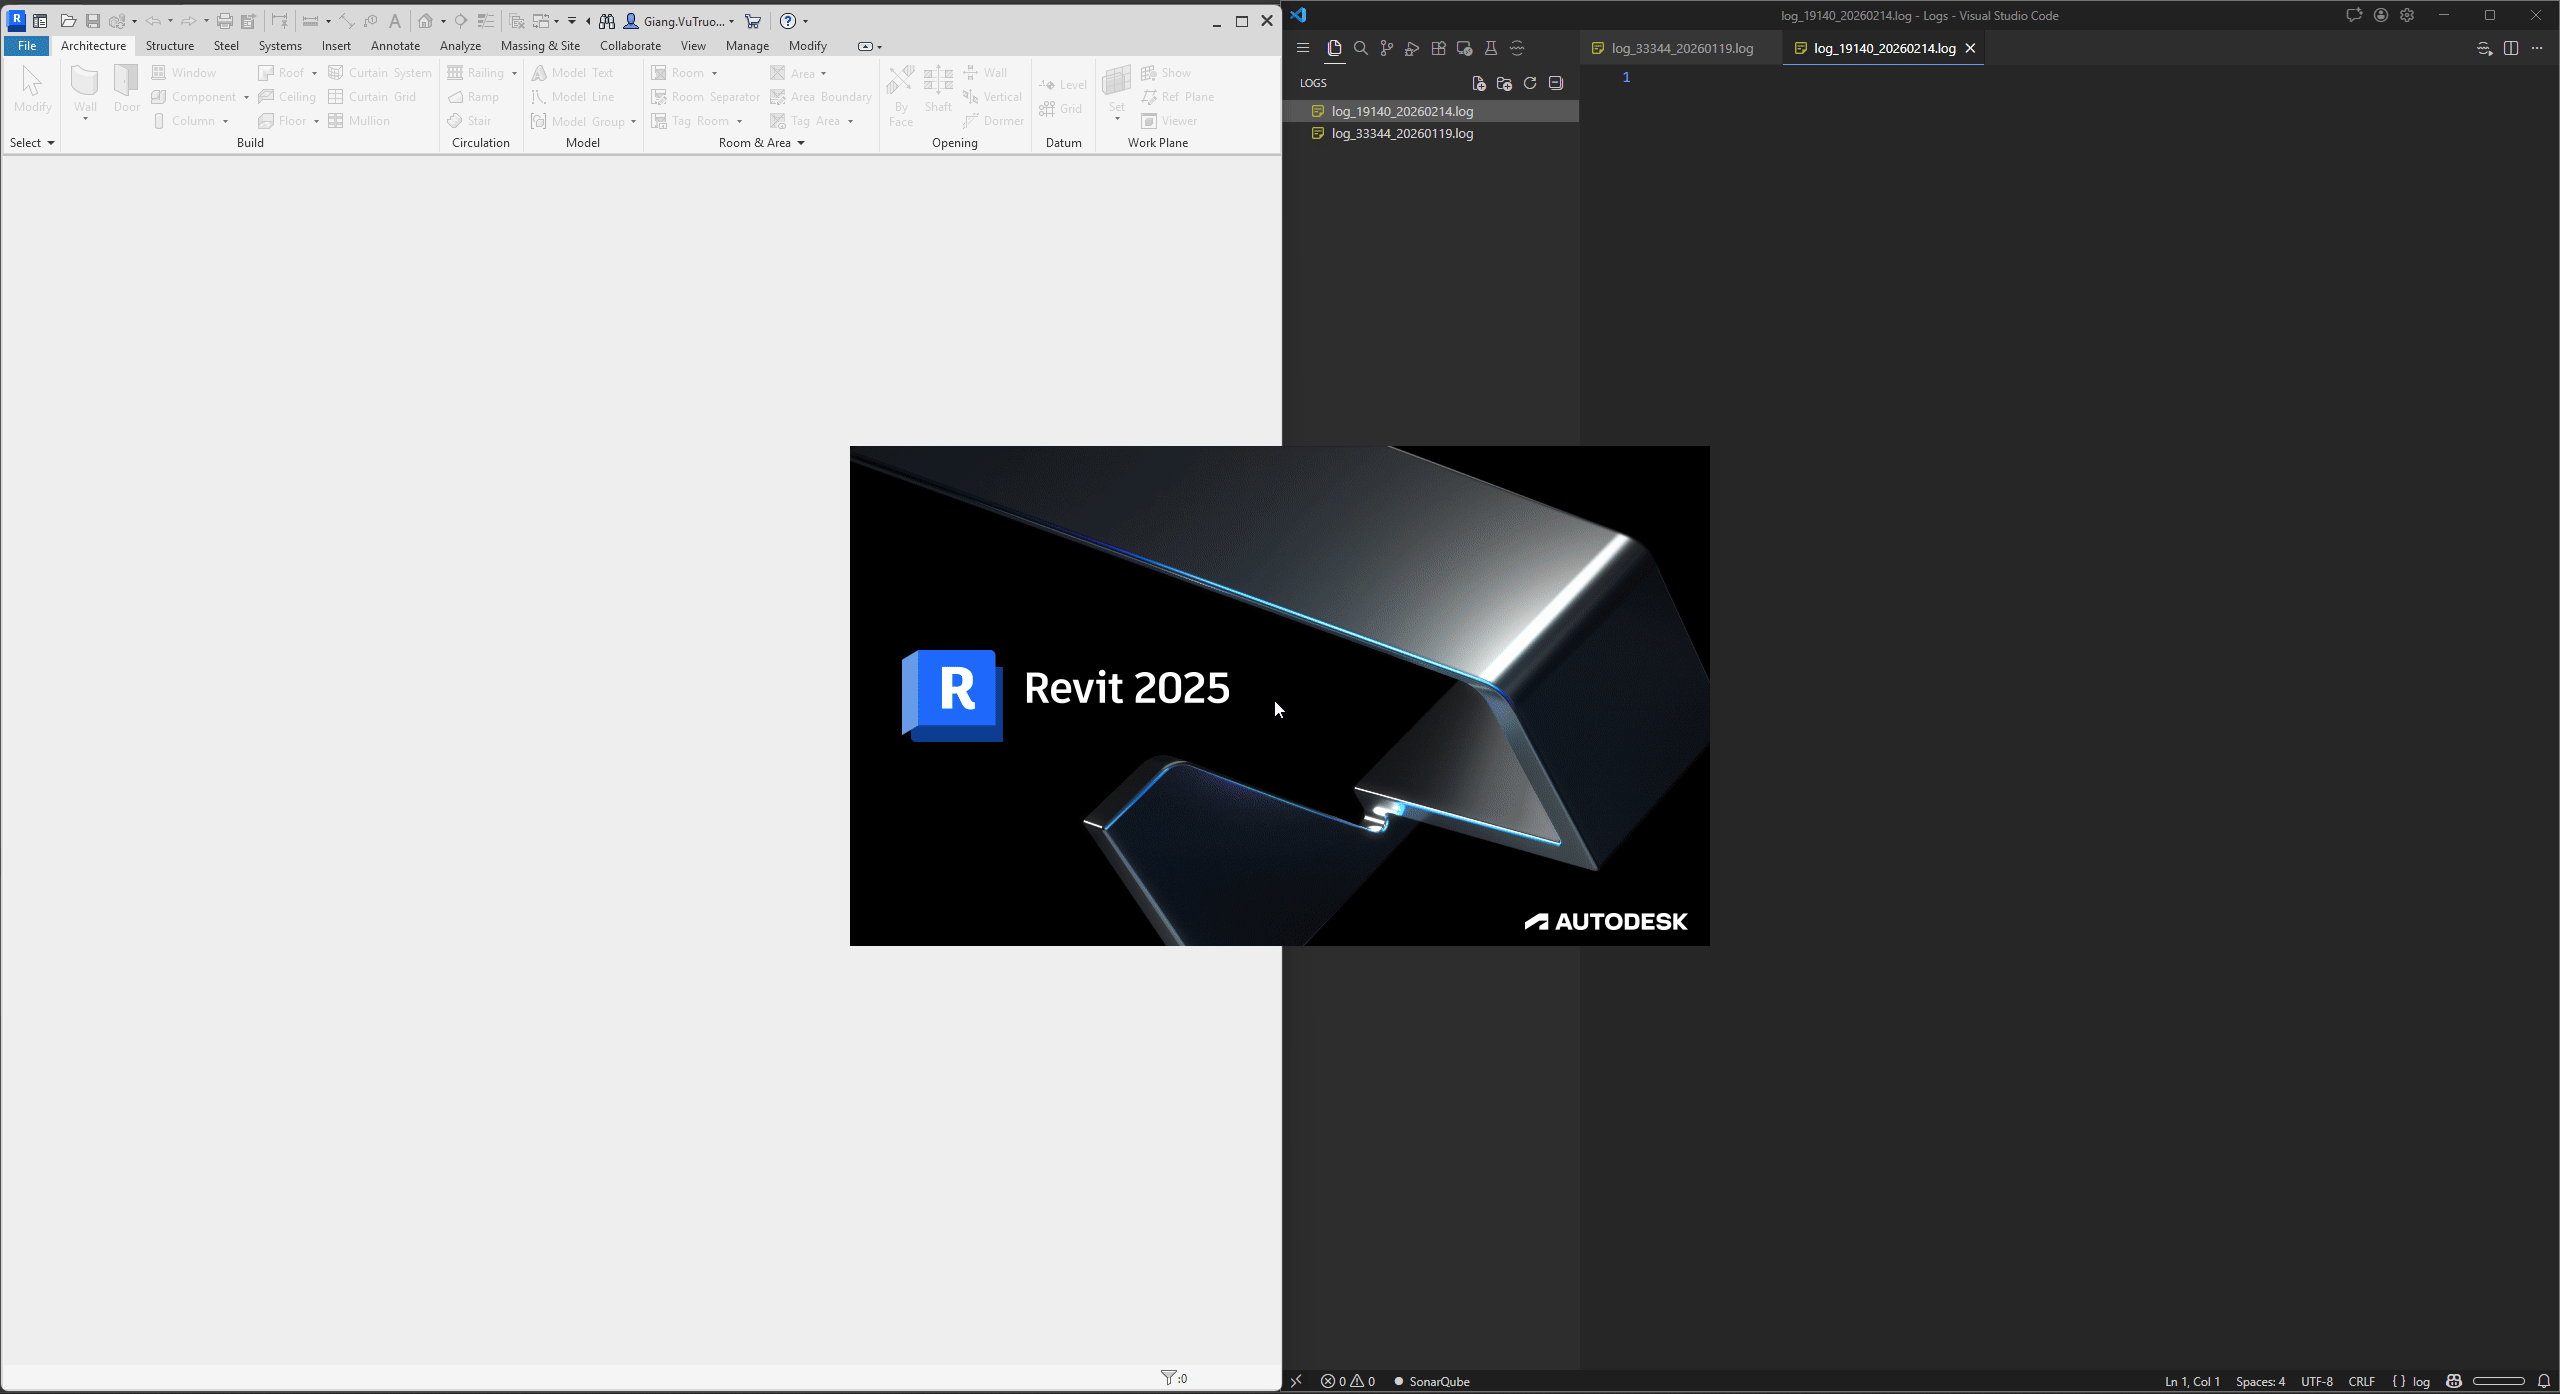Viewport: 2560px width, 1394px height.
Task: Open Source Control view in VS Code
Action: click(1386, 48)
